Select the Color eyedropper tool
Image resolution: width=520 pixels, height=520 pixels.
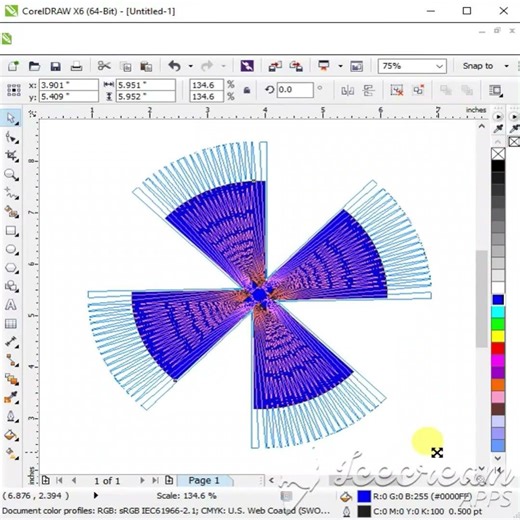tap(11, 398)
